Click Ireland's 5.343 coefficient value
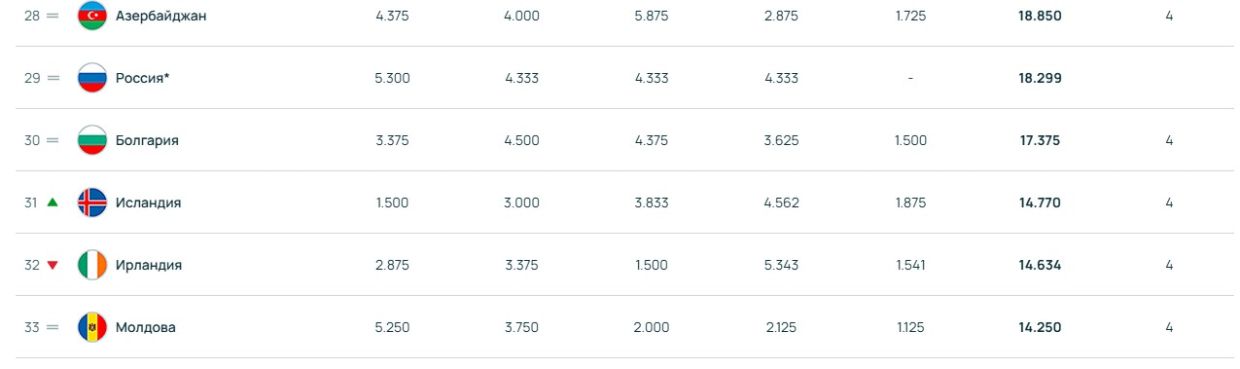 click(781, 265)
